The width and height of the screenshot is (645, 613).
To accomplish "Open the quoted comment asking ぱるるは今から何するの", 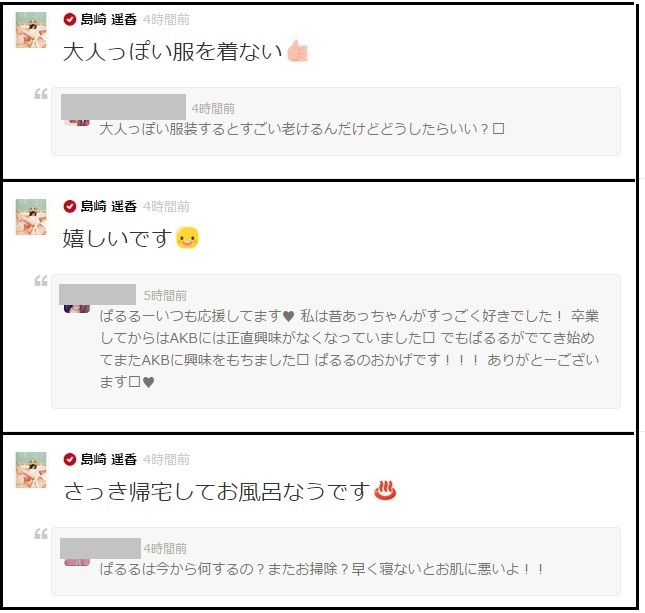I will point(336,561).
